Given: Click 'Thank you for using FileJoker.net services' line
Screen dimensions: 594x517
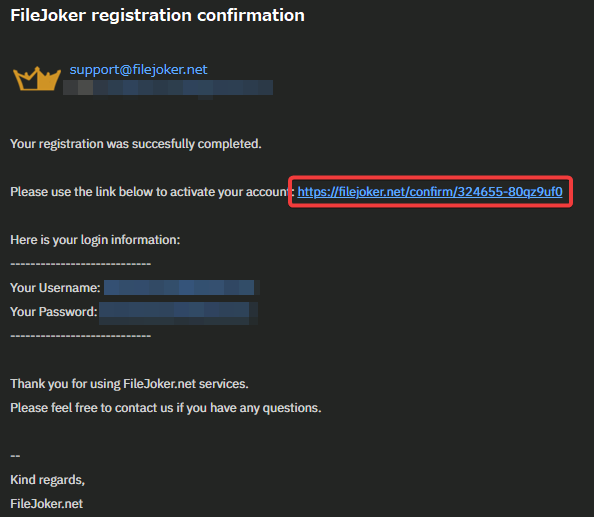Looking at the screenshot, I should pos(129,384).
